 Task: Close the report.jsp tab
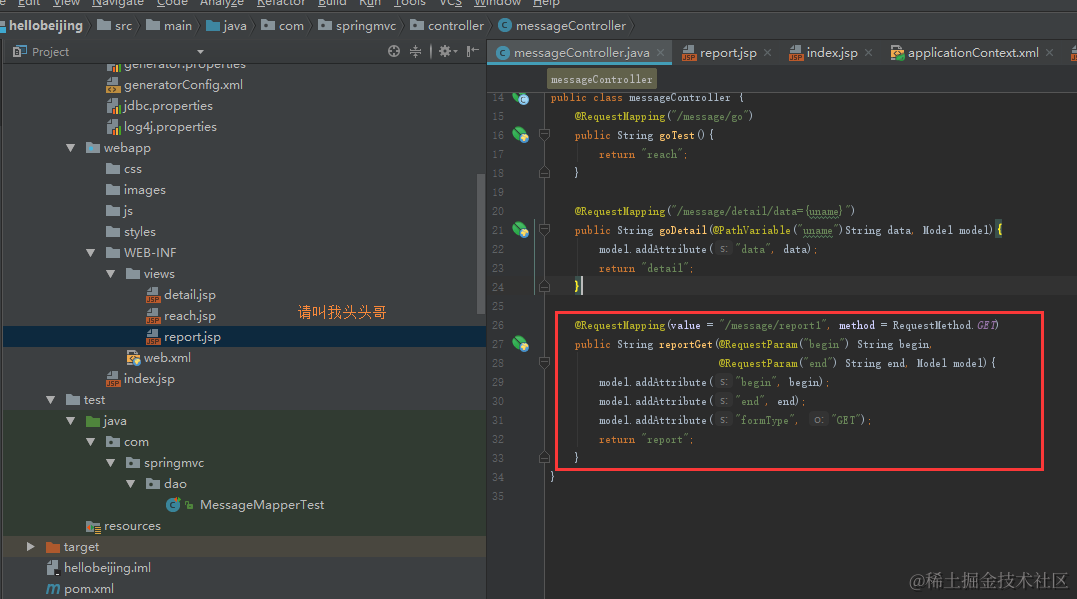(767, 53)
